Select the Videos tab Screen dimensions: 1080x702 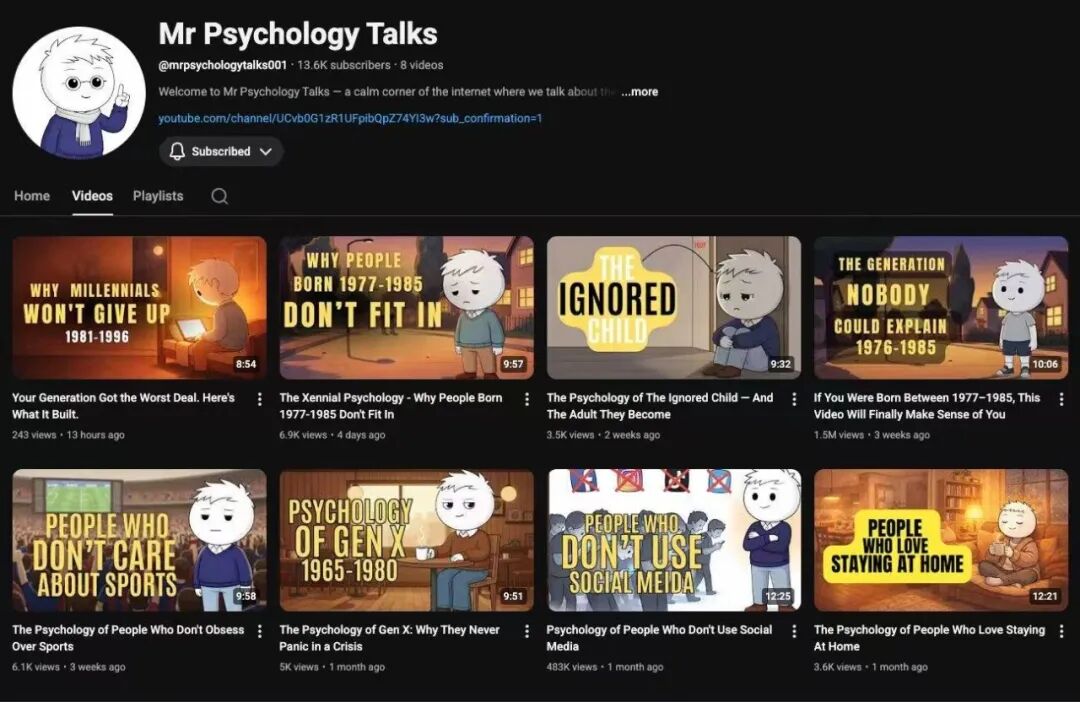point(92,196)
